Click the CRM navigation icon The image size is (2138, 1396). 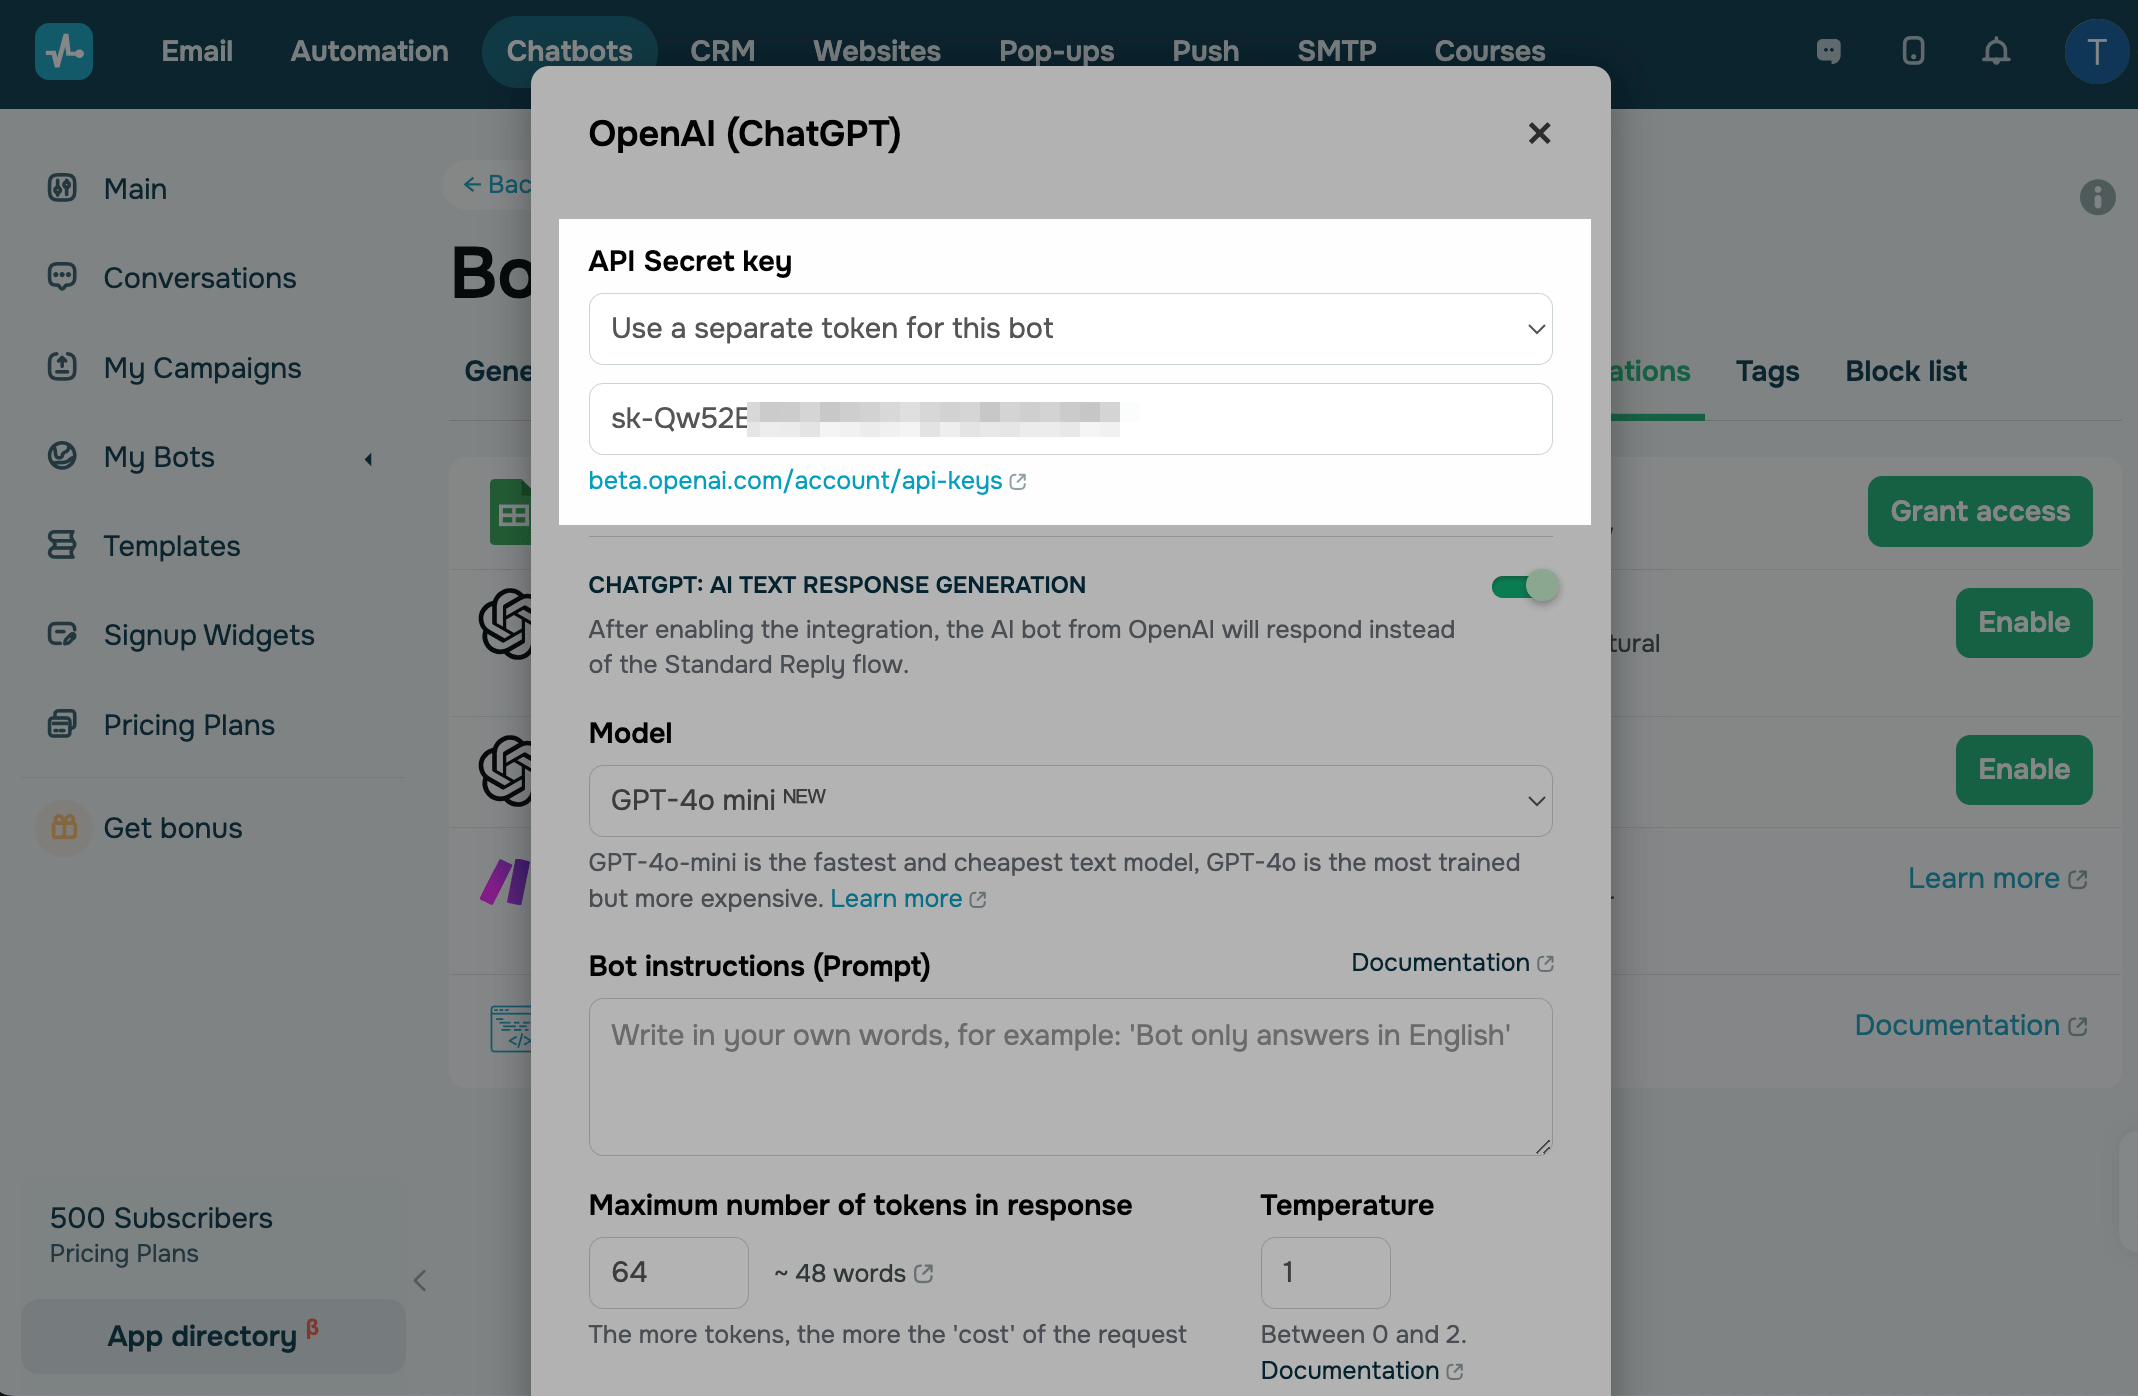(x=721, y=50)
